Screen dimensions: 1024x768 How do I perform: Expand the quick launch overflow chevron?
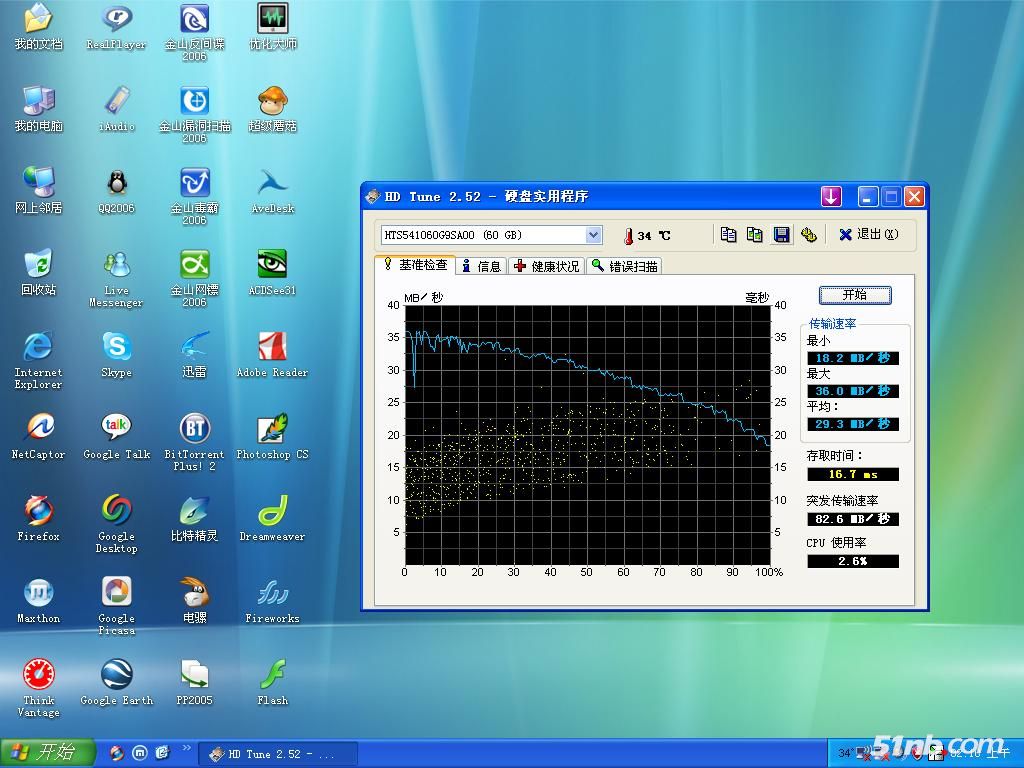[x=186, y=748]
